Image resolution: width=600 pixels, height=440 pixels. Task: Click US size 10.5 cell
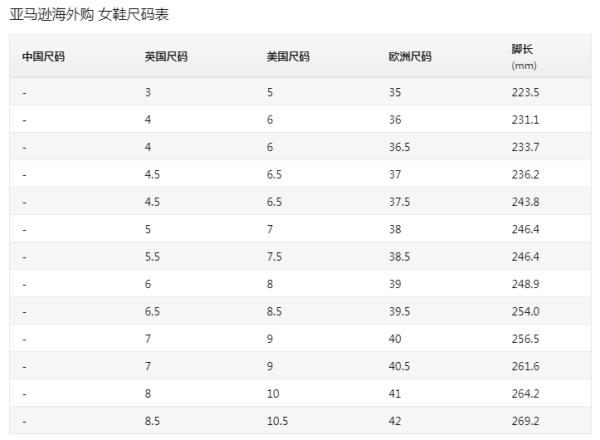tap(277, 421)
